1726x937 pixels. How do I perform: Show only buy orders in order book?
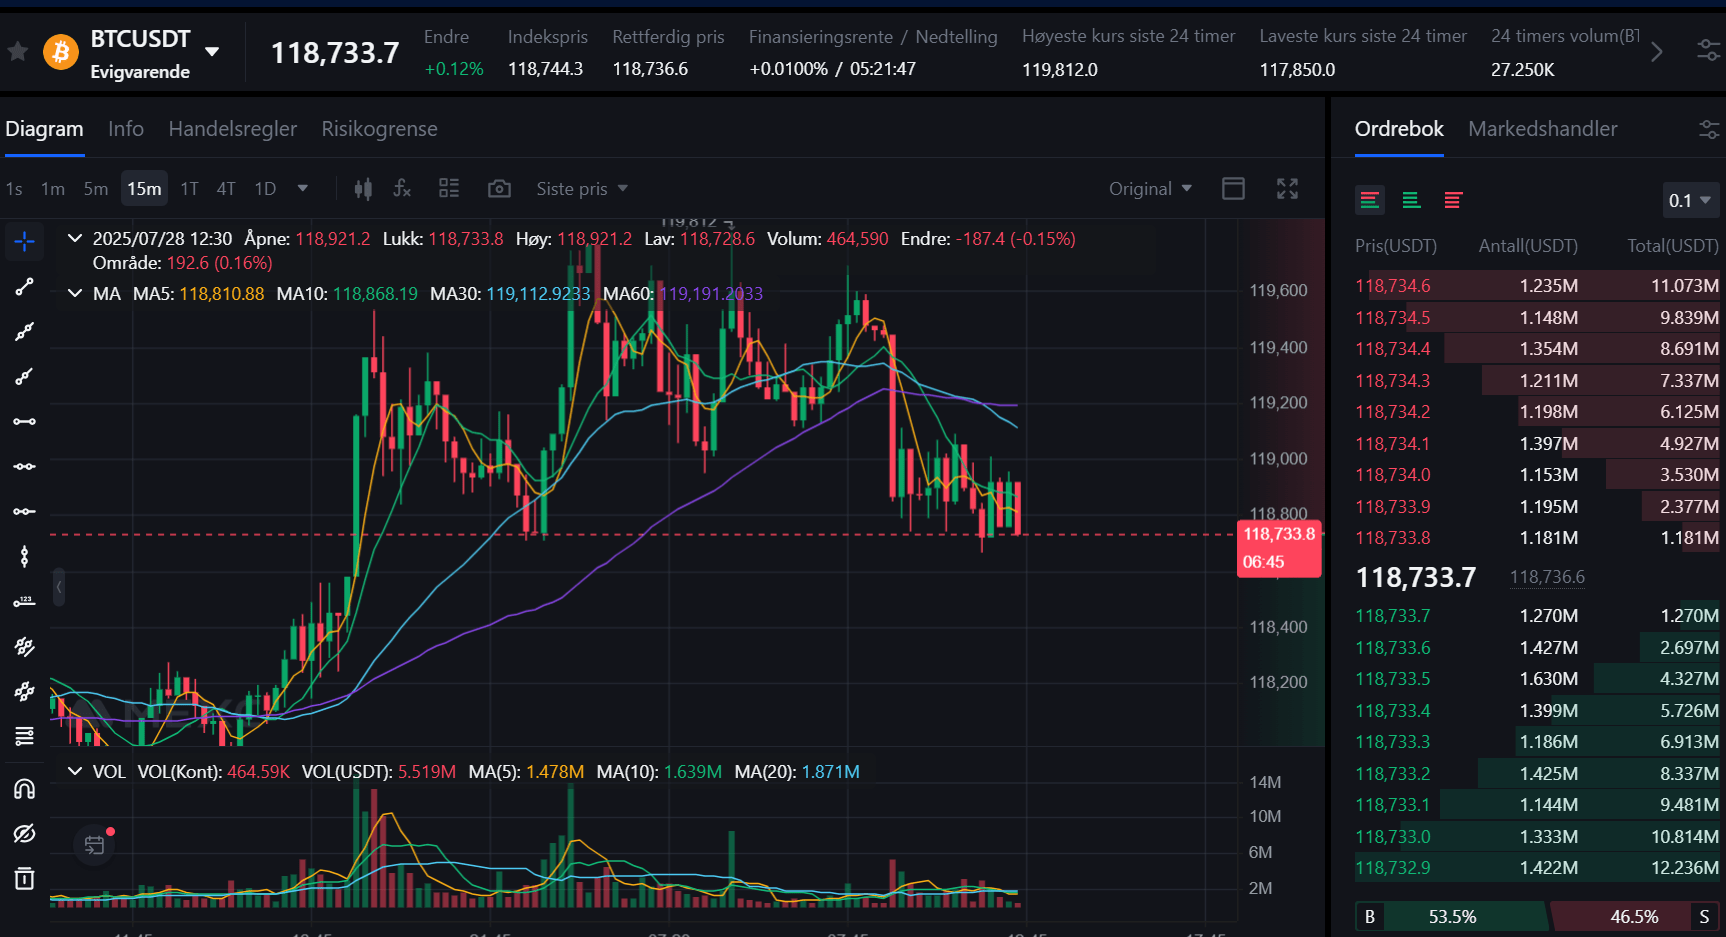pos(1411,201)
